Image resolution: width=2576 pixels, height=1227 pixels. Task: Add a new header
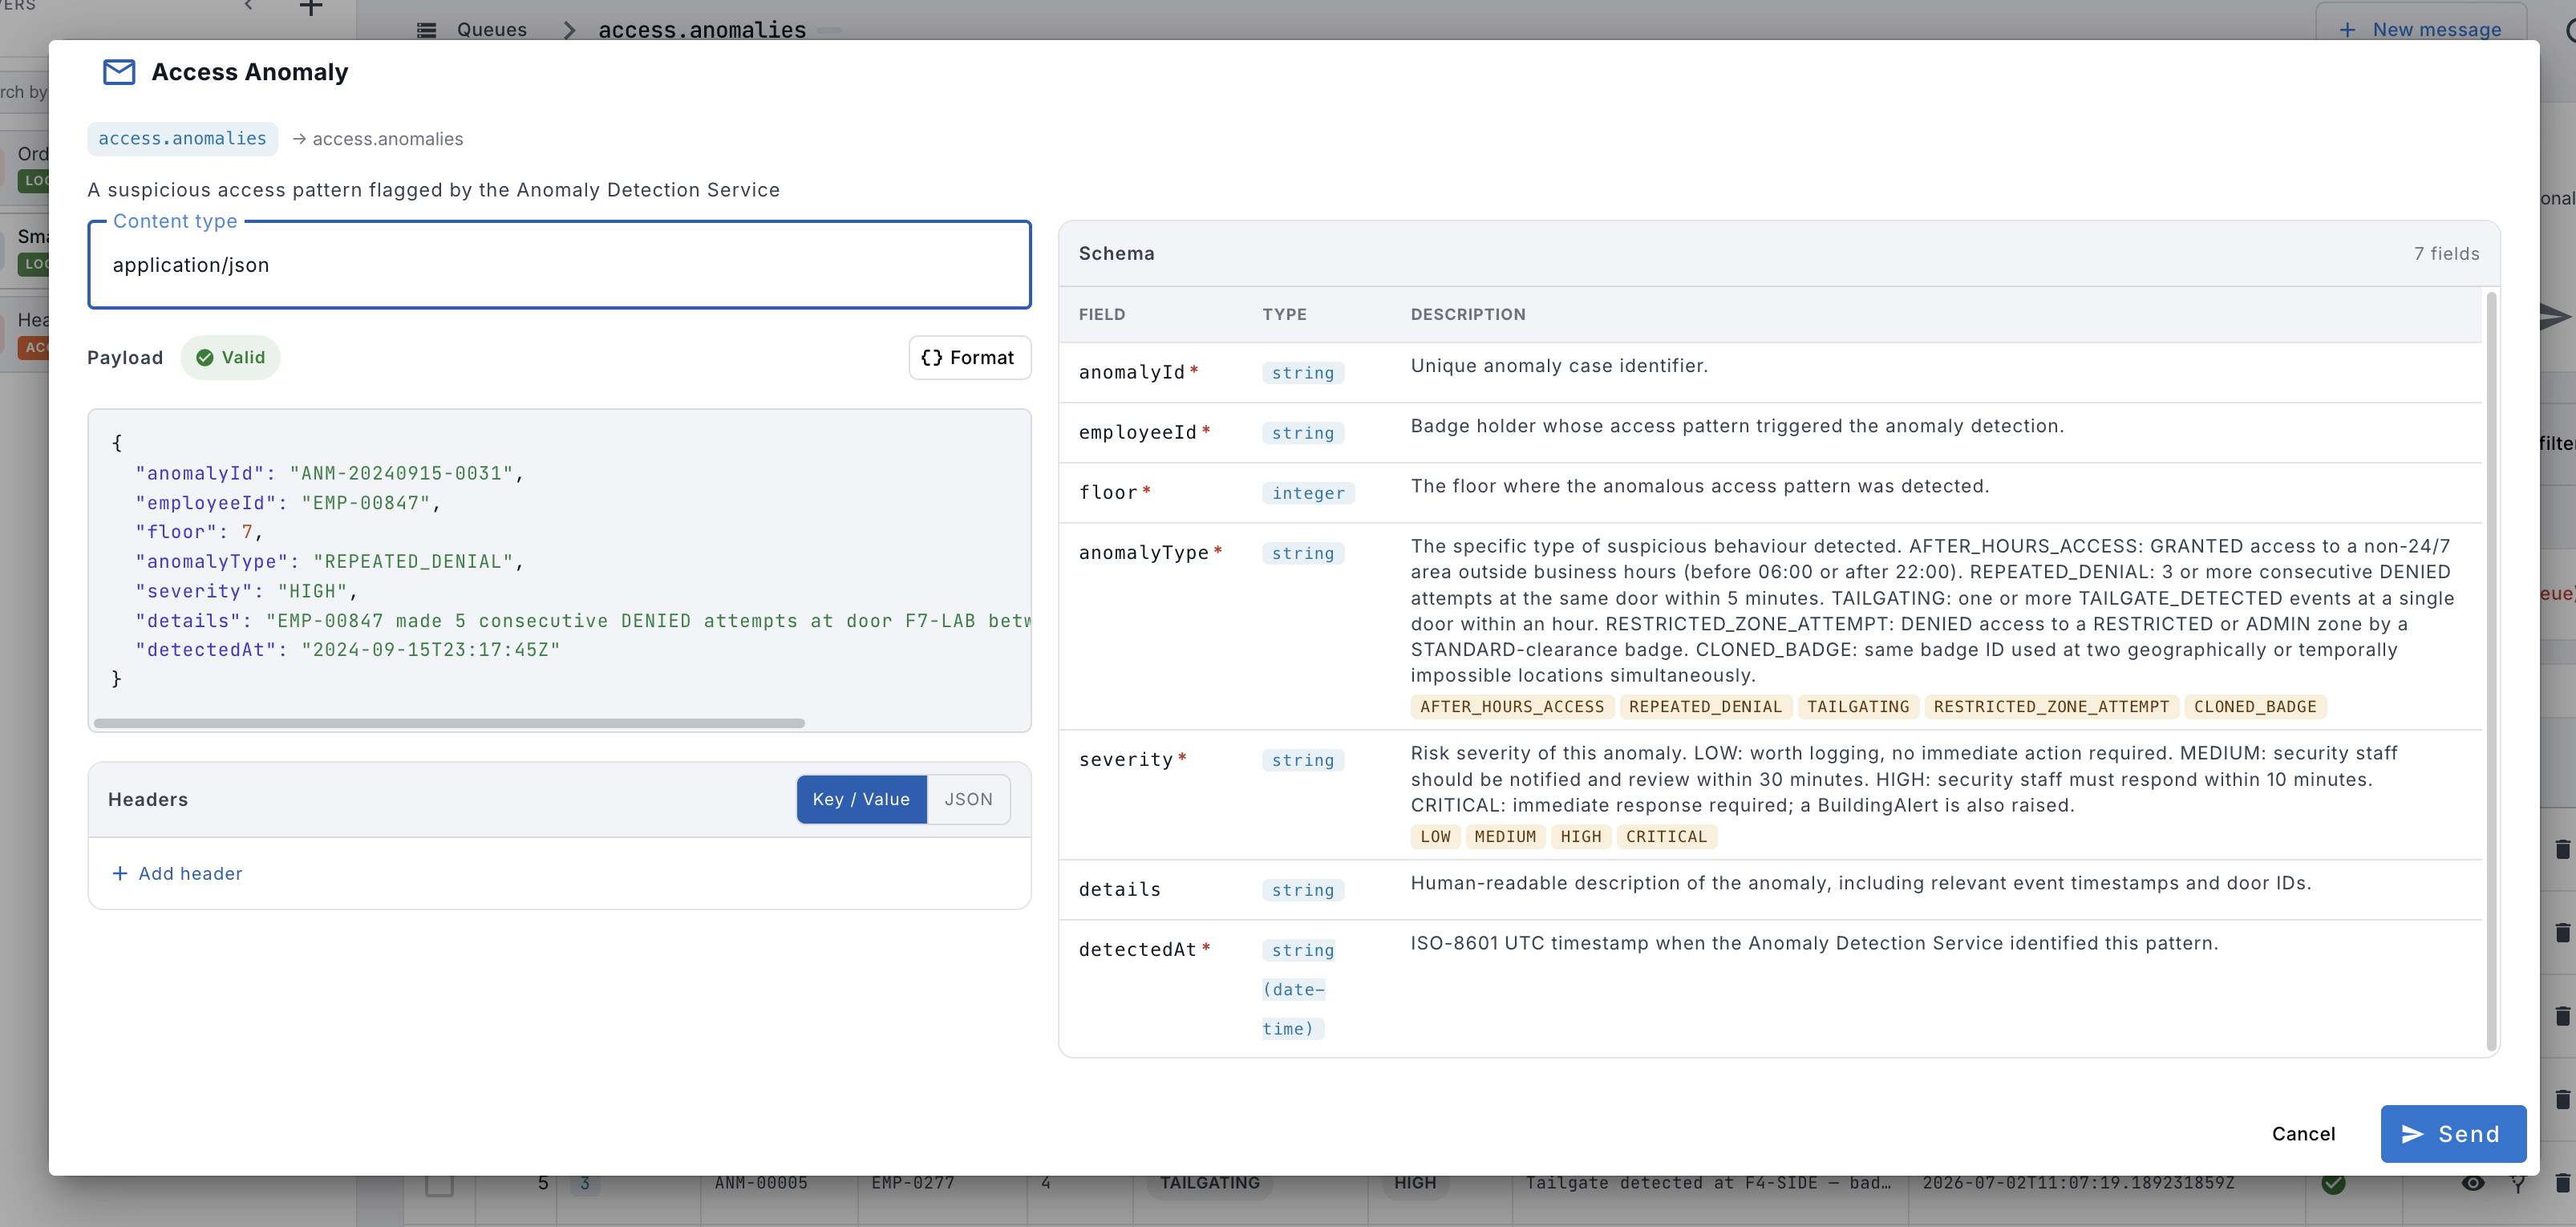pos(178,873)
